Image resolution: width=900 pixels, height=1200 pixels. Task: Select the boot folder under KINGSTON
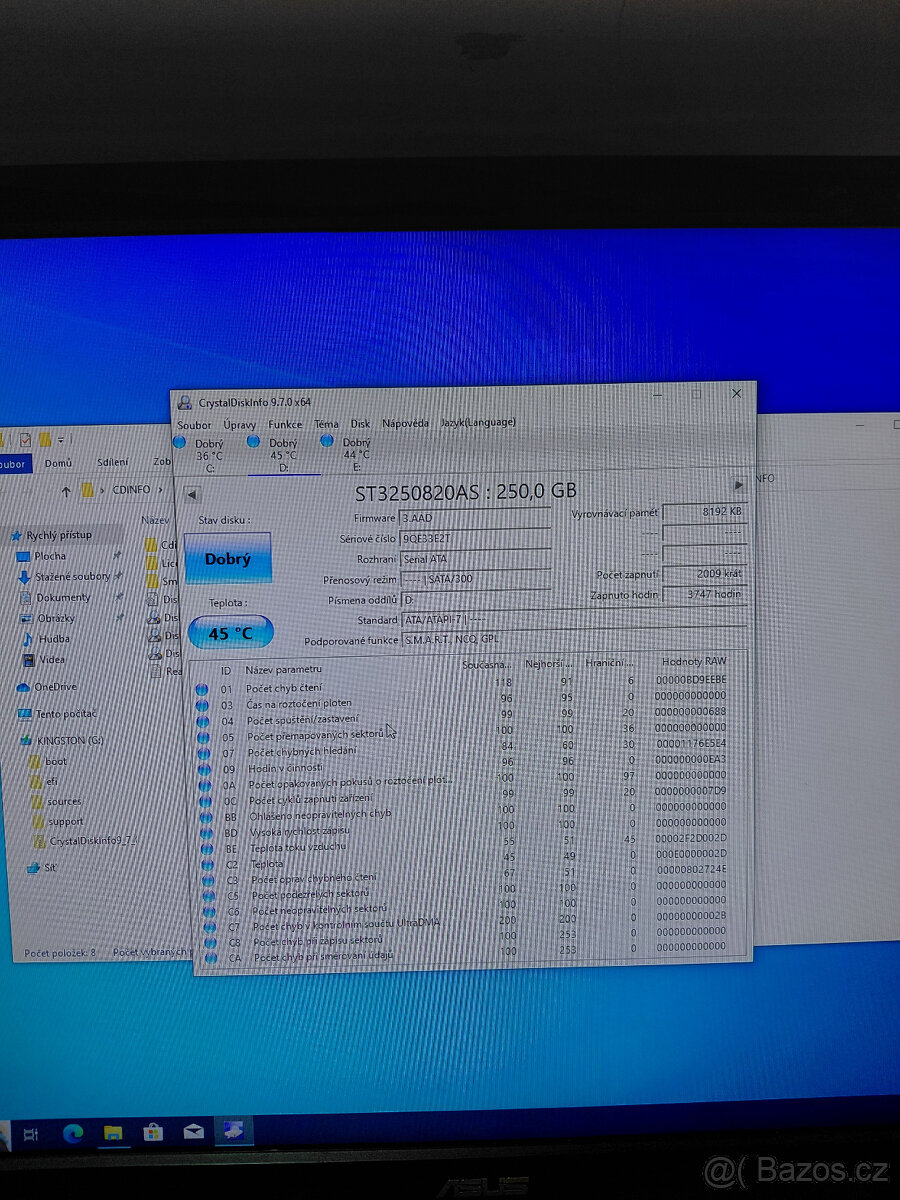tap(51, 761)
